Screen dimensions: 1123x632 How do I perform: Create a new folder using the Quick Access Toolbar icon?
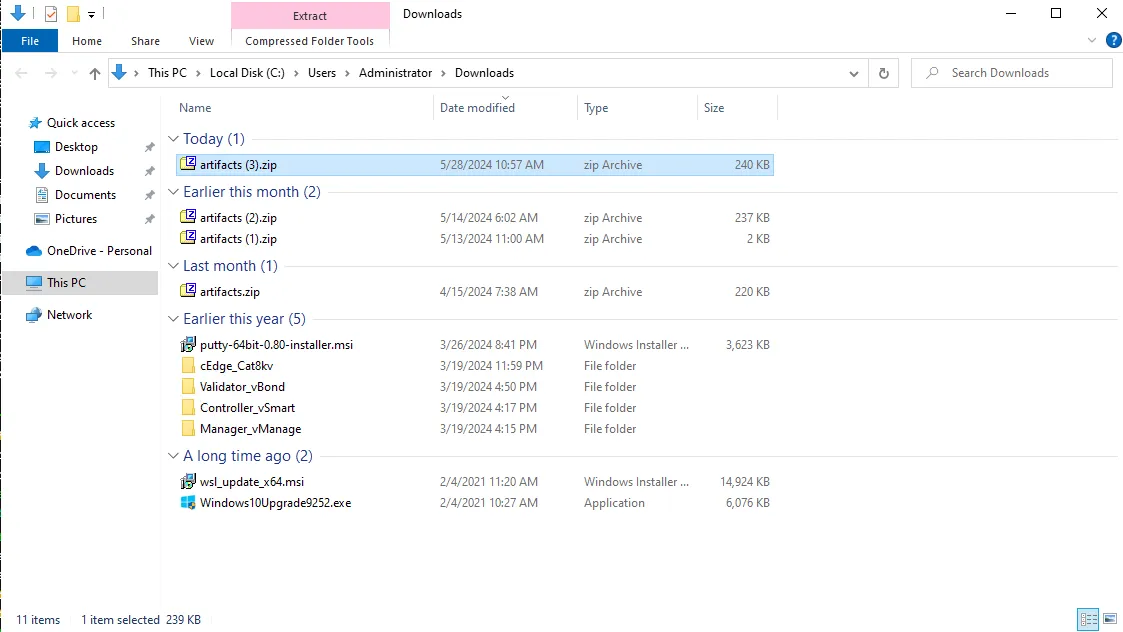tap(72, 13)
